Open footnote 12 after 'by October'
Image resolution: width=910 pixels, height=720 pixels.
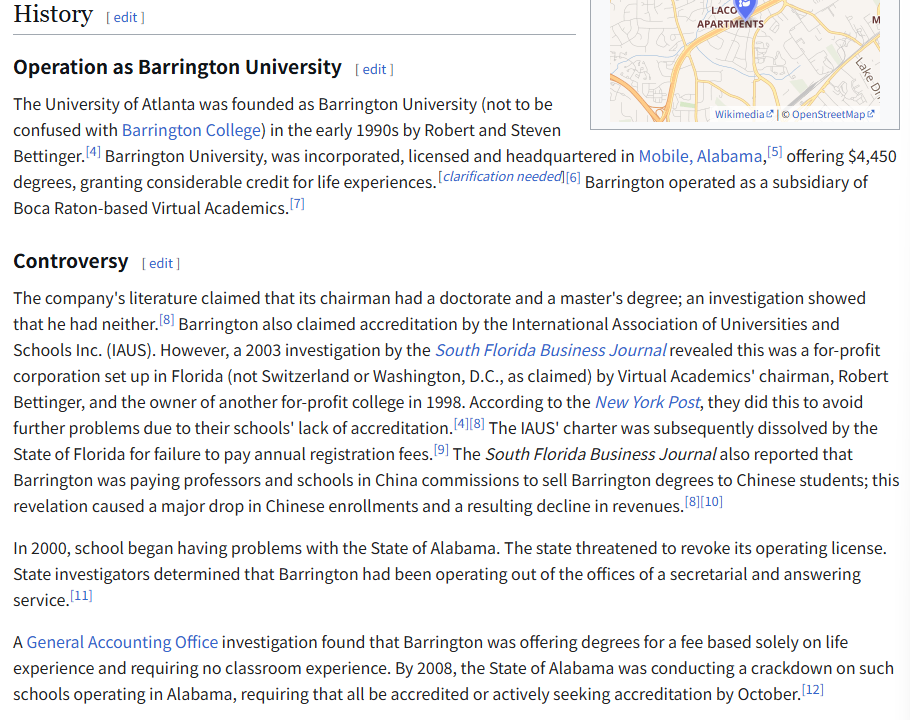812,690
